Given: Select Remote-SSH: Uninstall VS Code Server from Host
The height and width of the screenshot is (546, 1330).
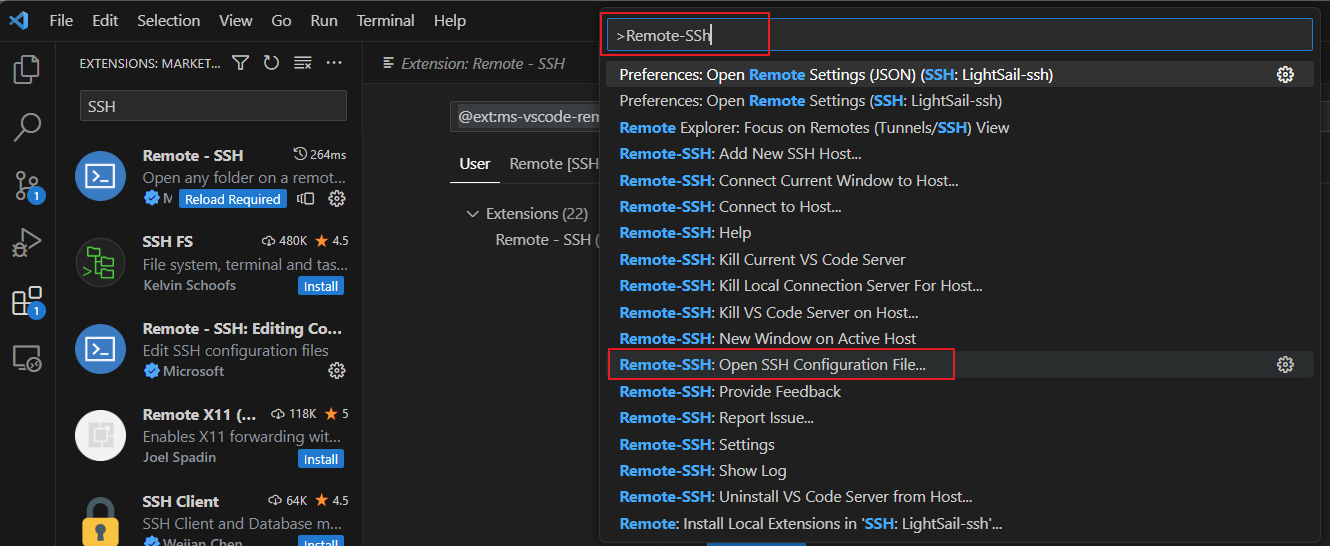Looking at the screenshot, I should click(959, 497).
